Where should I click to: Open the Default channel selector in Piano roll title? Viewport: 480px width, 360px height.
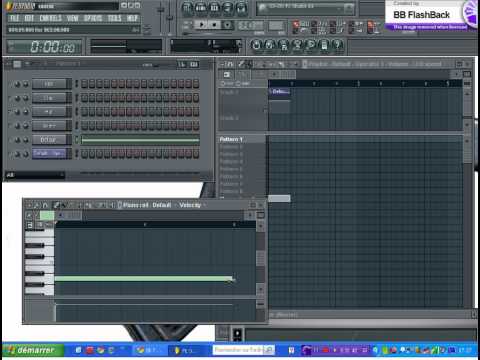162,205
